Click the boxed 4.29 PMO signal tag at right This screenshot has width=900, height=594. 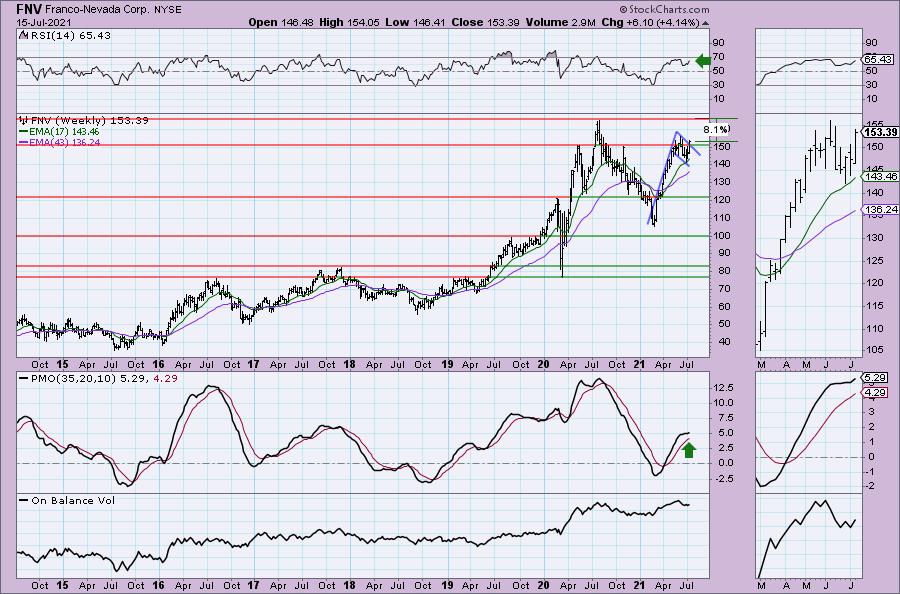point(875,393)
